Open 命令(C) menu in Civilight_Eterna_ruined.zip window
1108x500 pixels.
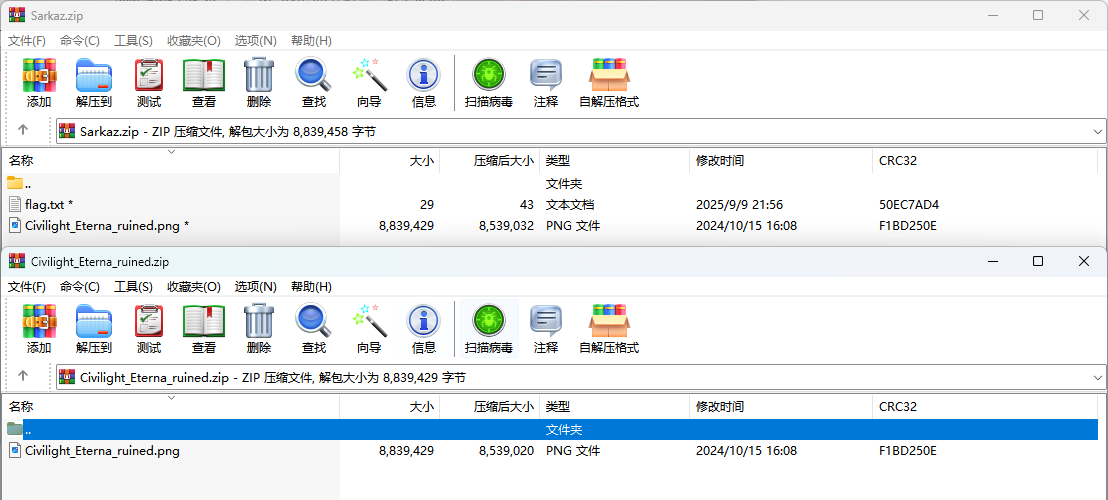point(80,287)
